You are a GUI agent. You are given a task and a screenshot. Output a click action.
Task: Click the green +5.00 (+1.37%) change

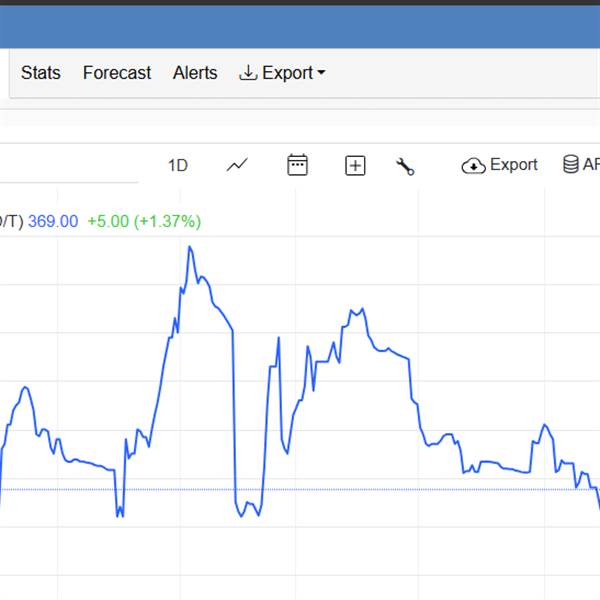point(144,221)
